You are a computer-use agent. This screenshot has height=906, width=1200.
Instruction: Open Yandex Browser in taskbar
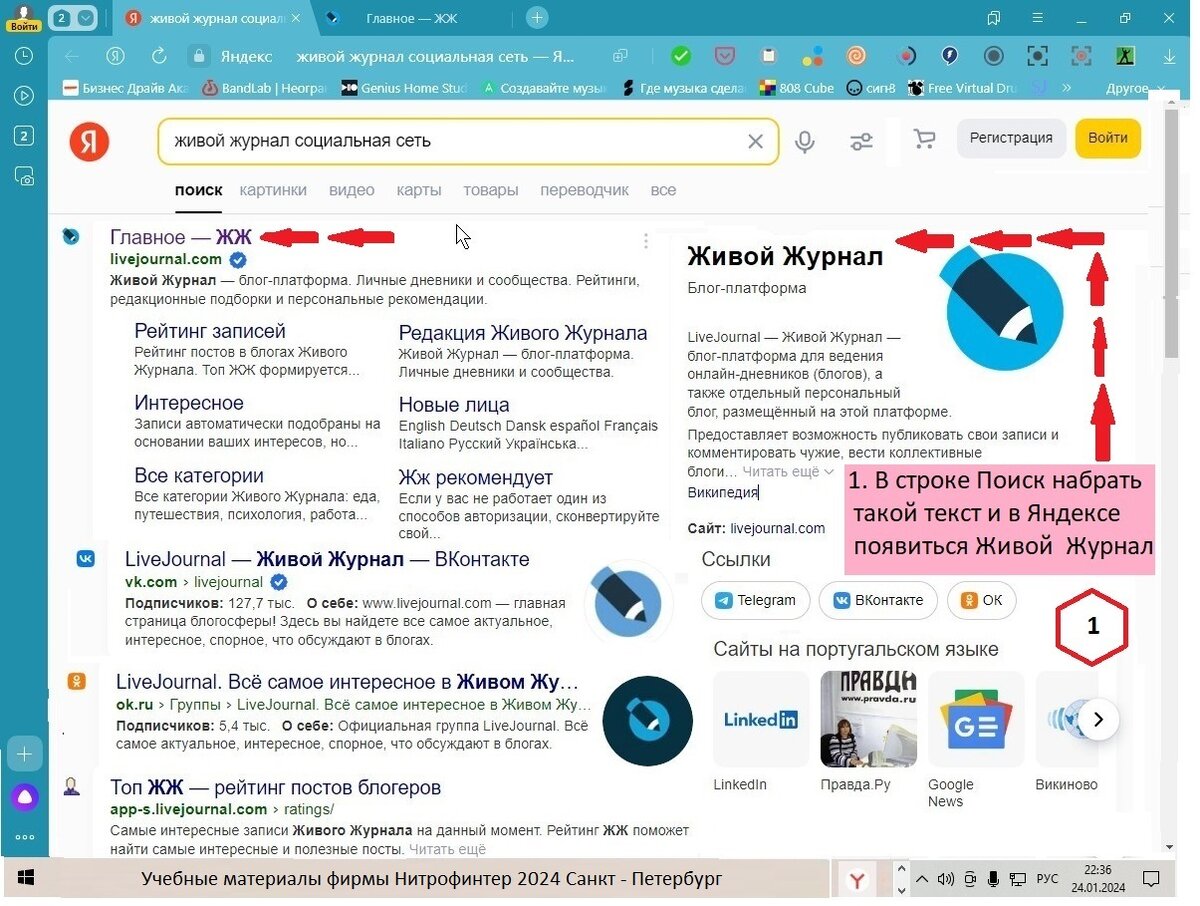point(857,880)
